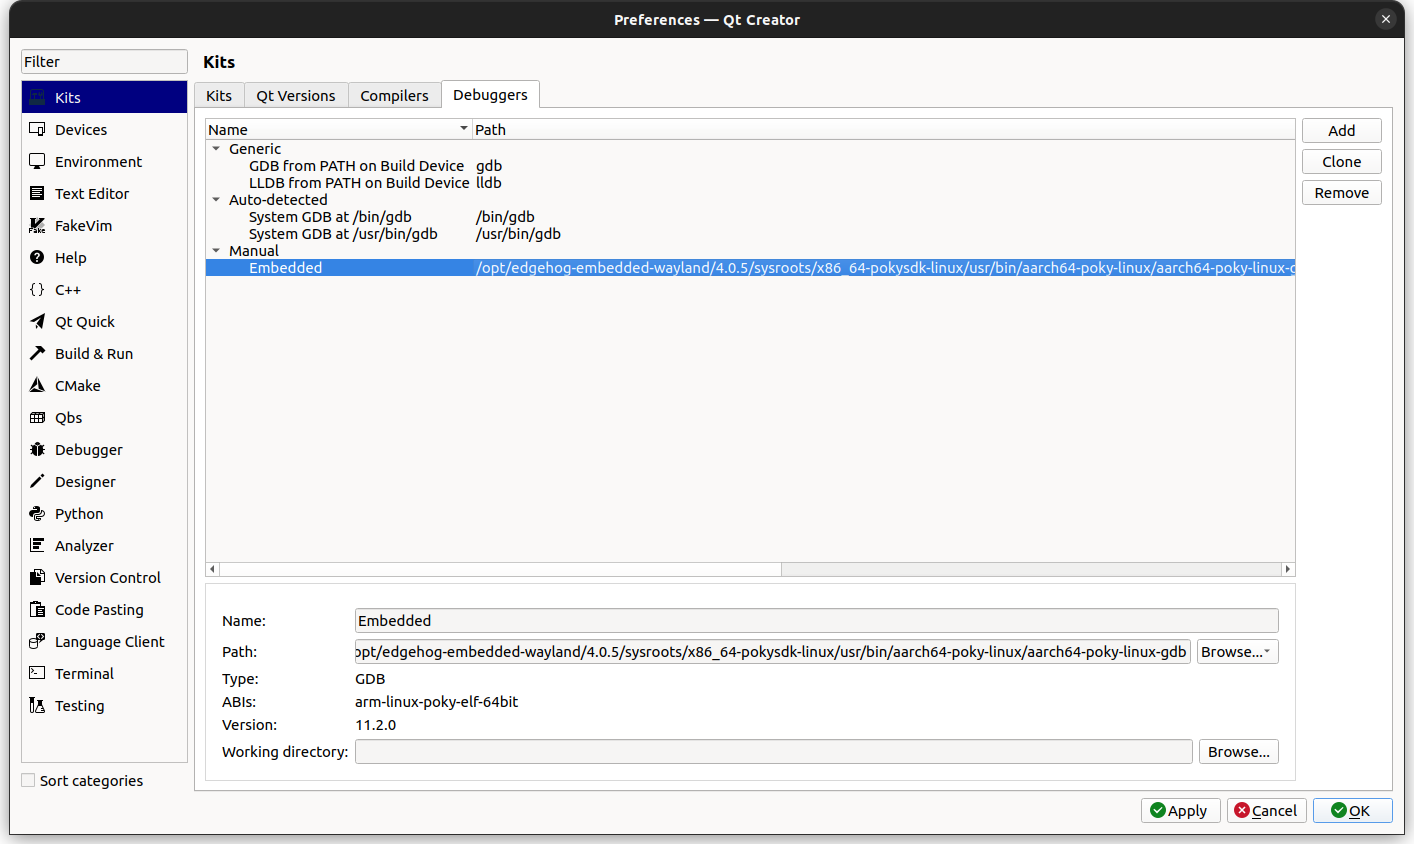Image resolution: width=1414 pixels, height=844 pixels.
Task: Select the Python settings icon
Action: coord(37,513)
